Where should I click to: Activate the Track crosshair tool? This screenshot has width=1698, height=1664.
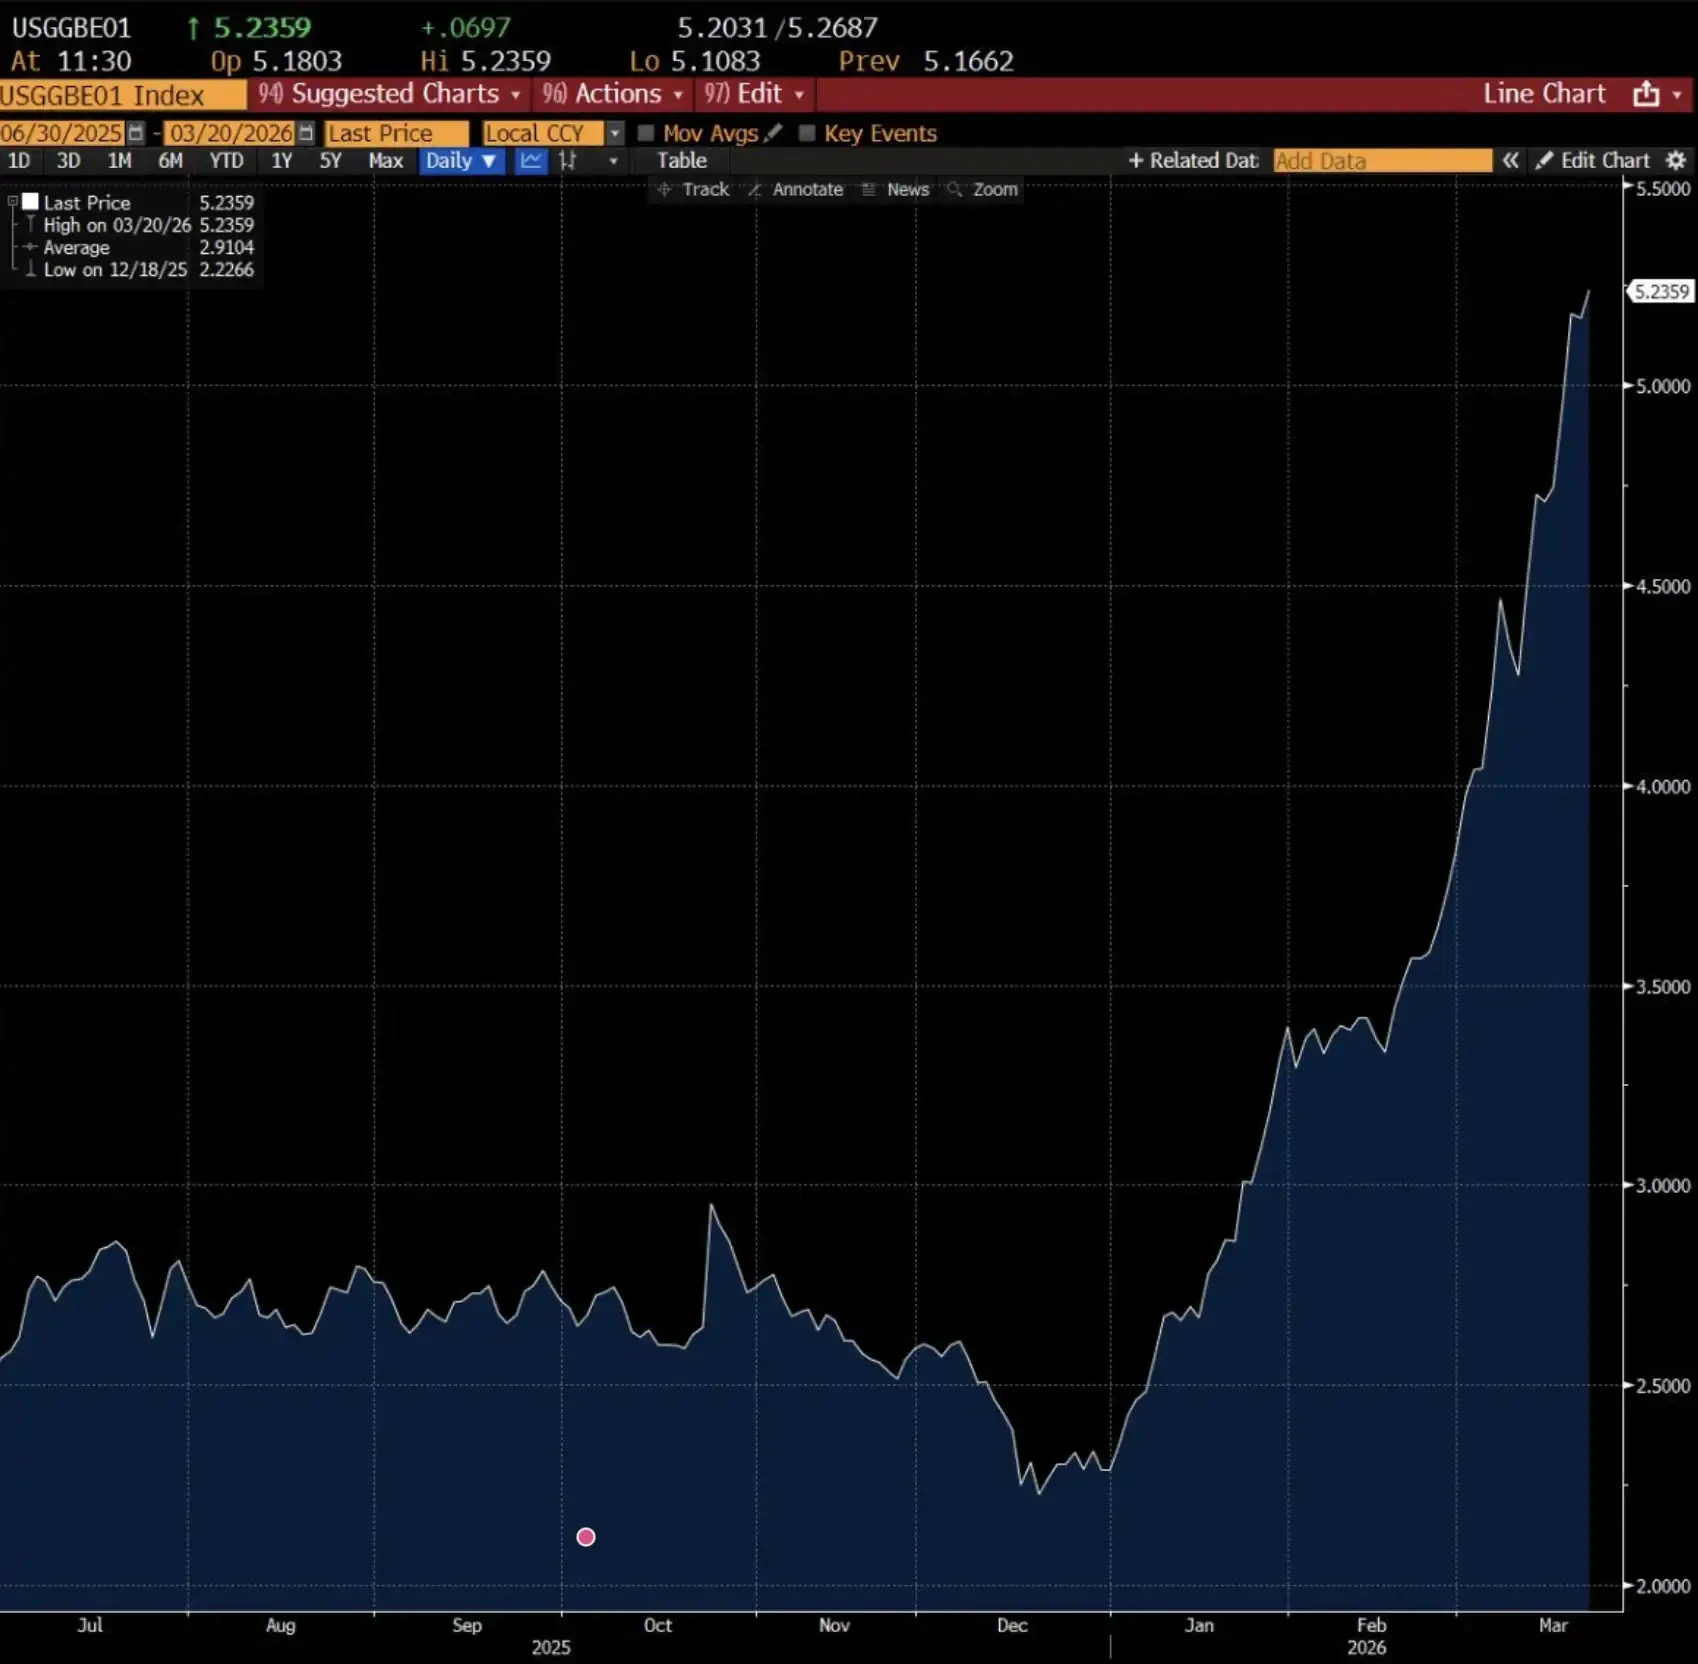tap(694, 189)
